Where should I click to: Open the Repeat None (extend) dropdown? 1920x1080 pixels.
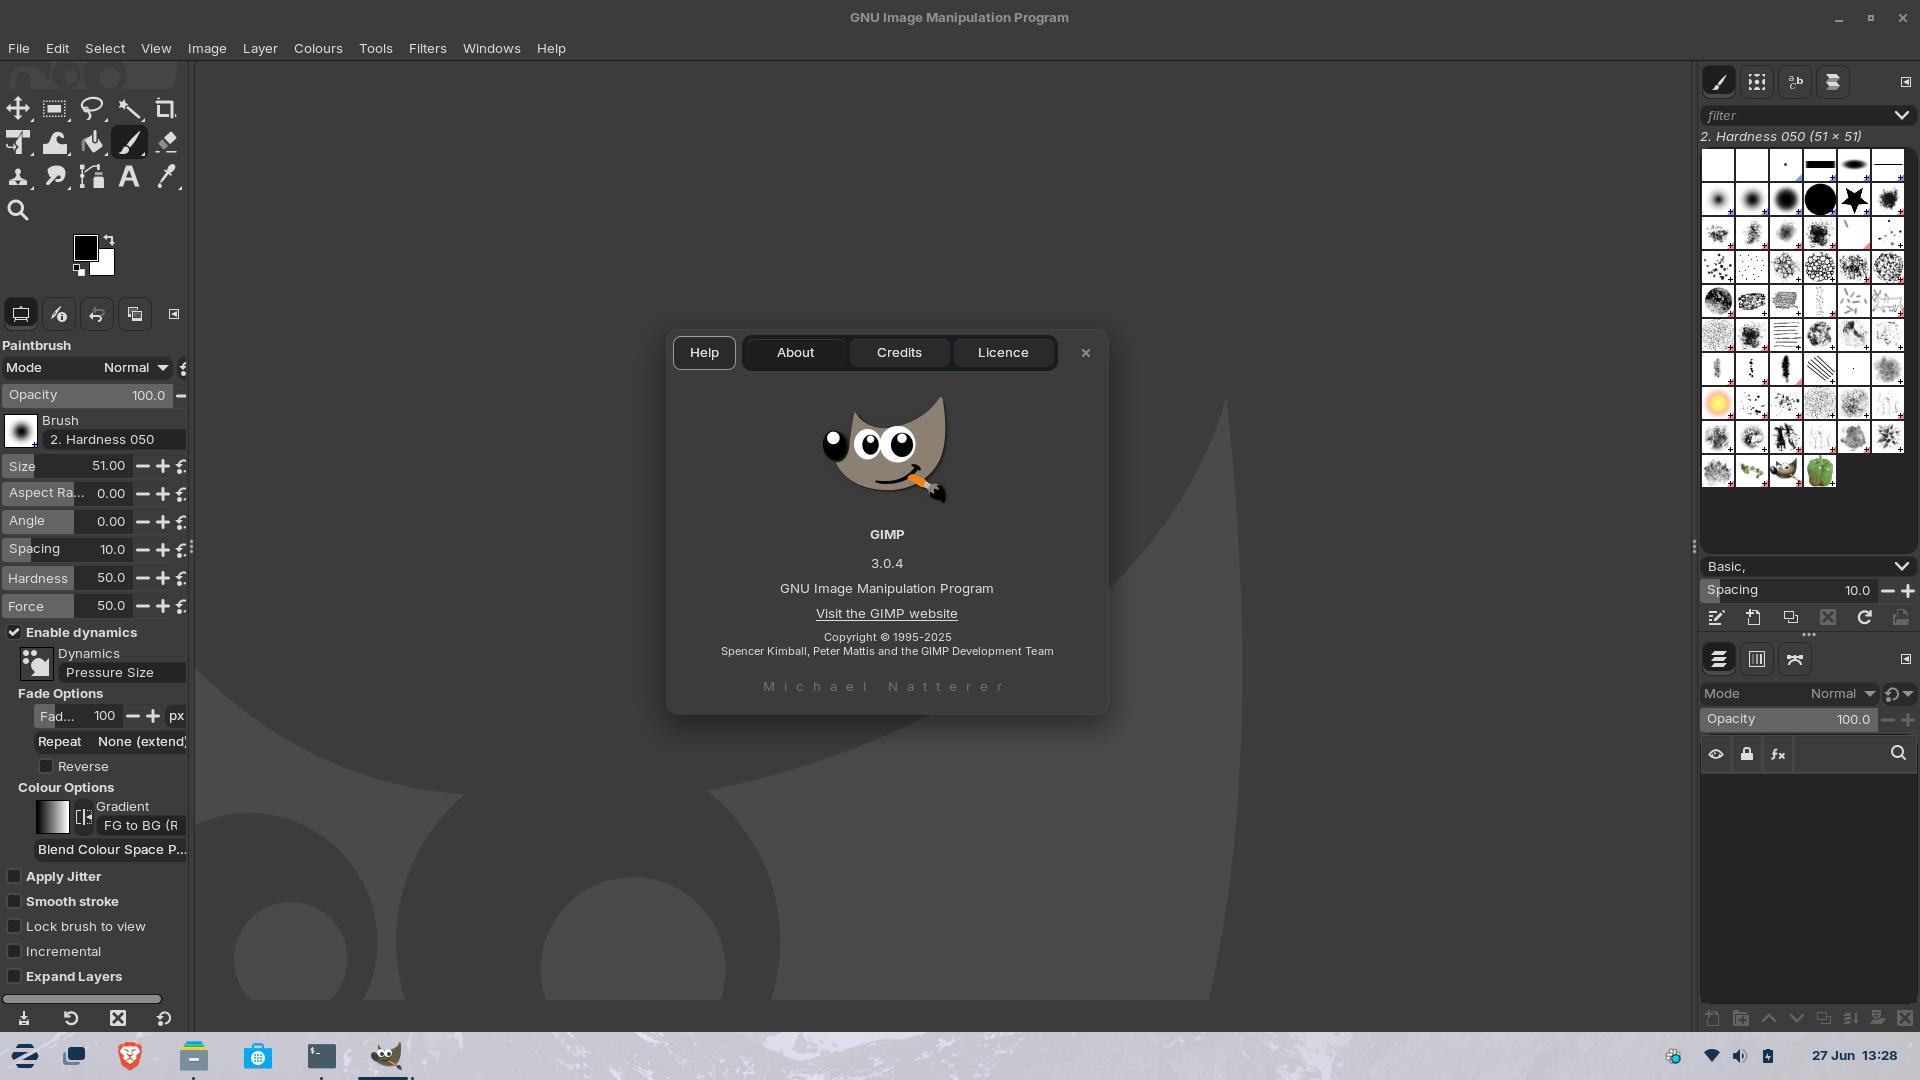[x=111, y=741]
